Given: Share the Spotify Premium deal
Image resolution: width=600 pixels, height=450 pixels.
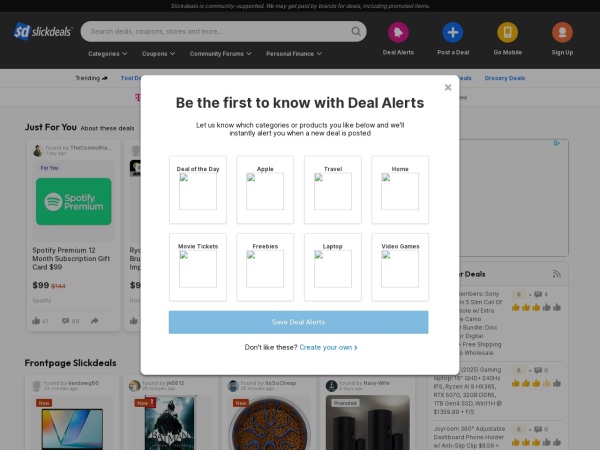Looking at the screenshot, I should (95, 321).
